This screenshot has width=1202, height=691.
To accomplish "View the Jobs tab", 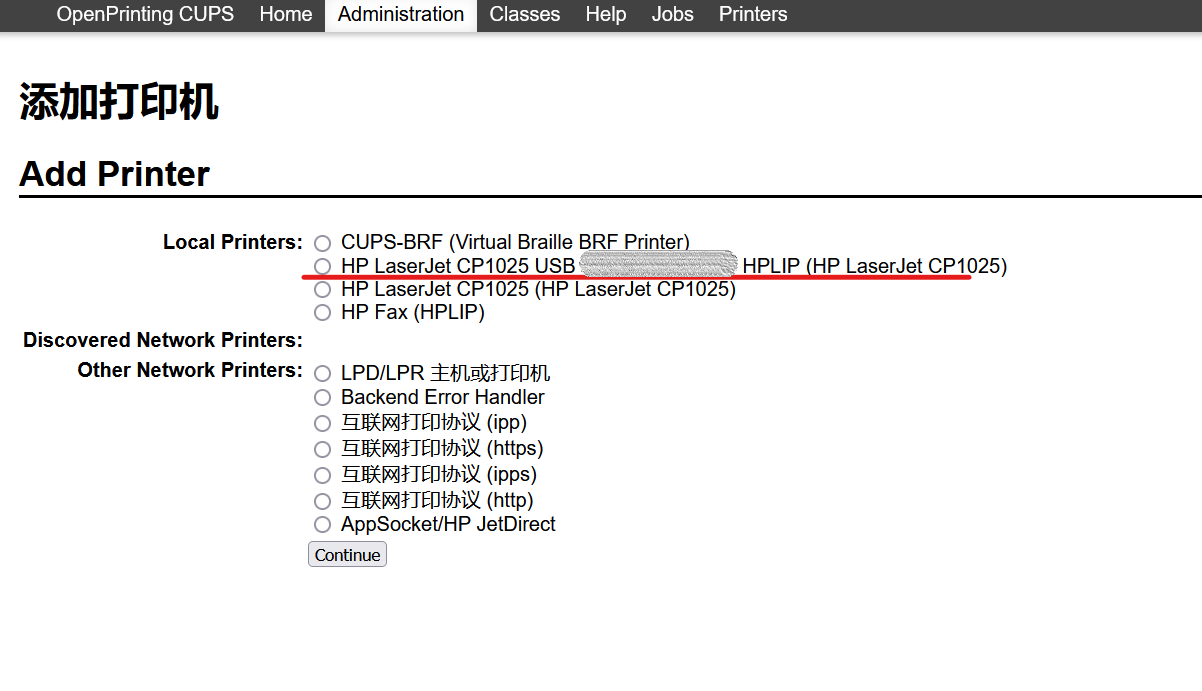I will click(672, 14).
